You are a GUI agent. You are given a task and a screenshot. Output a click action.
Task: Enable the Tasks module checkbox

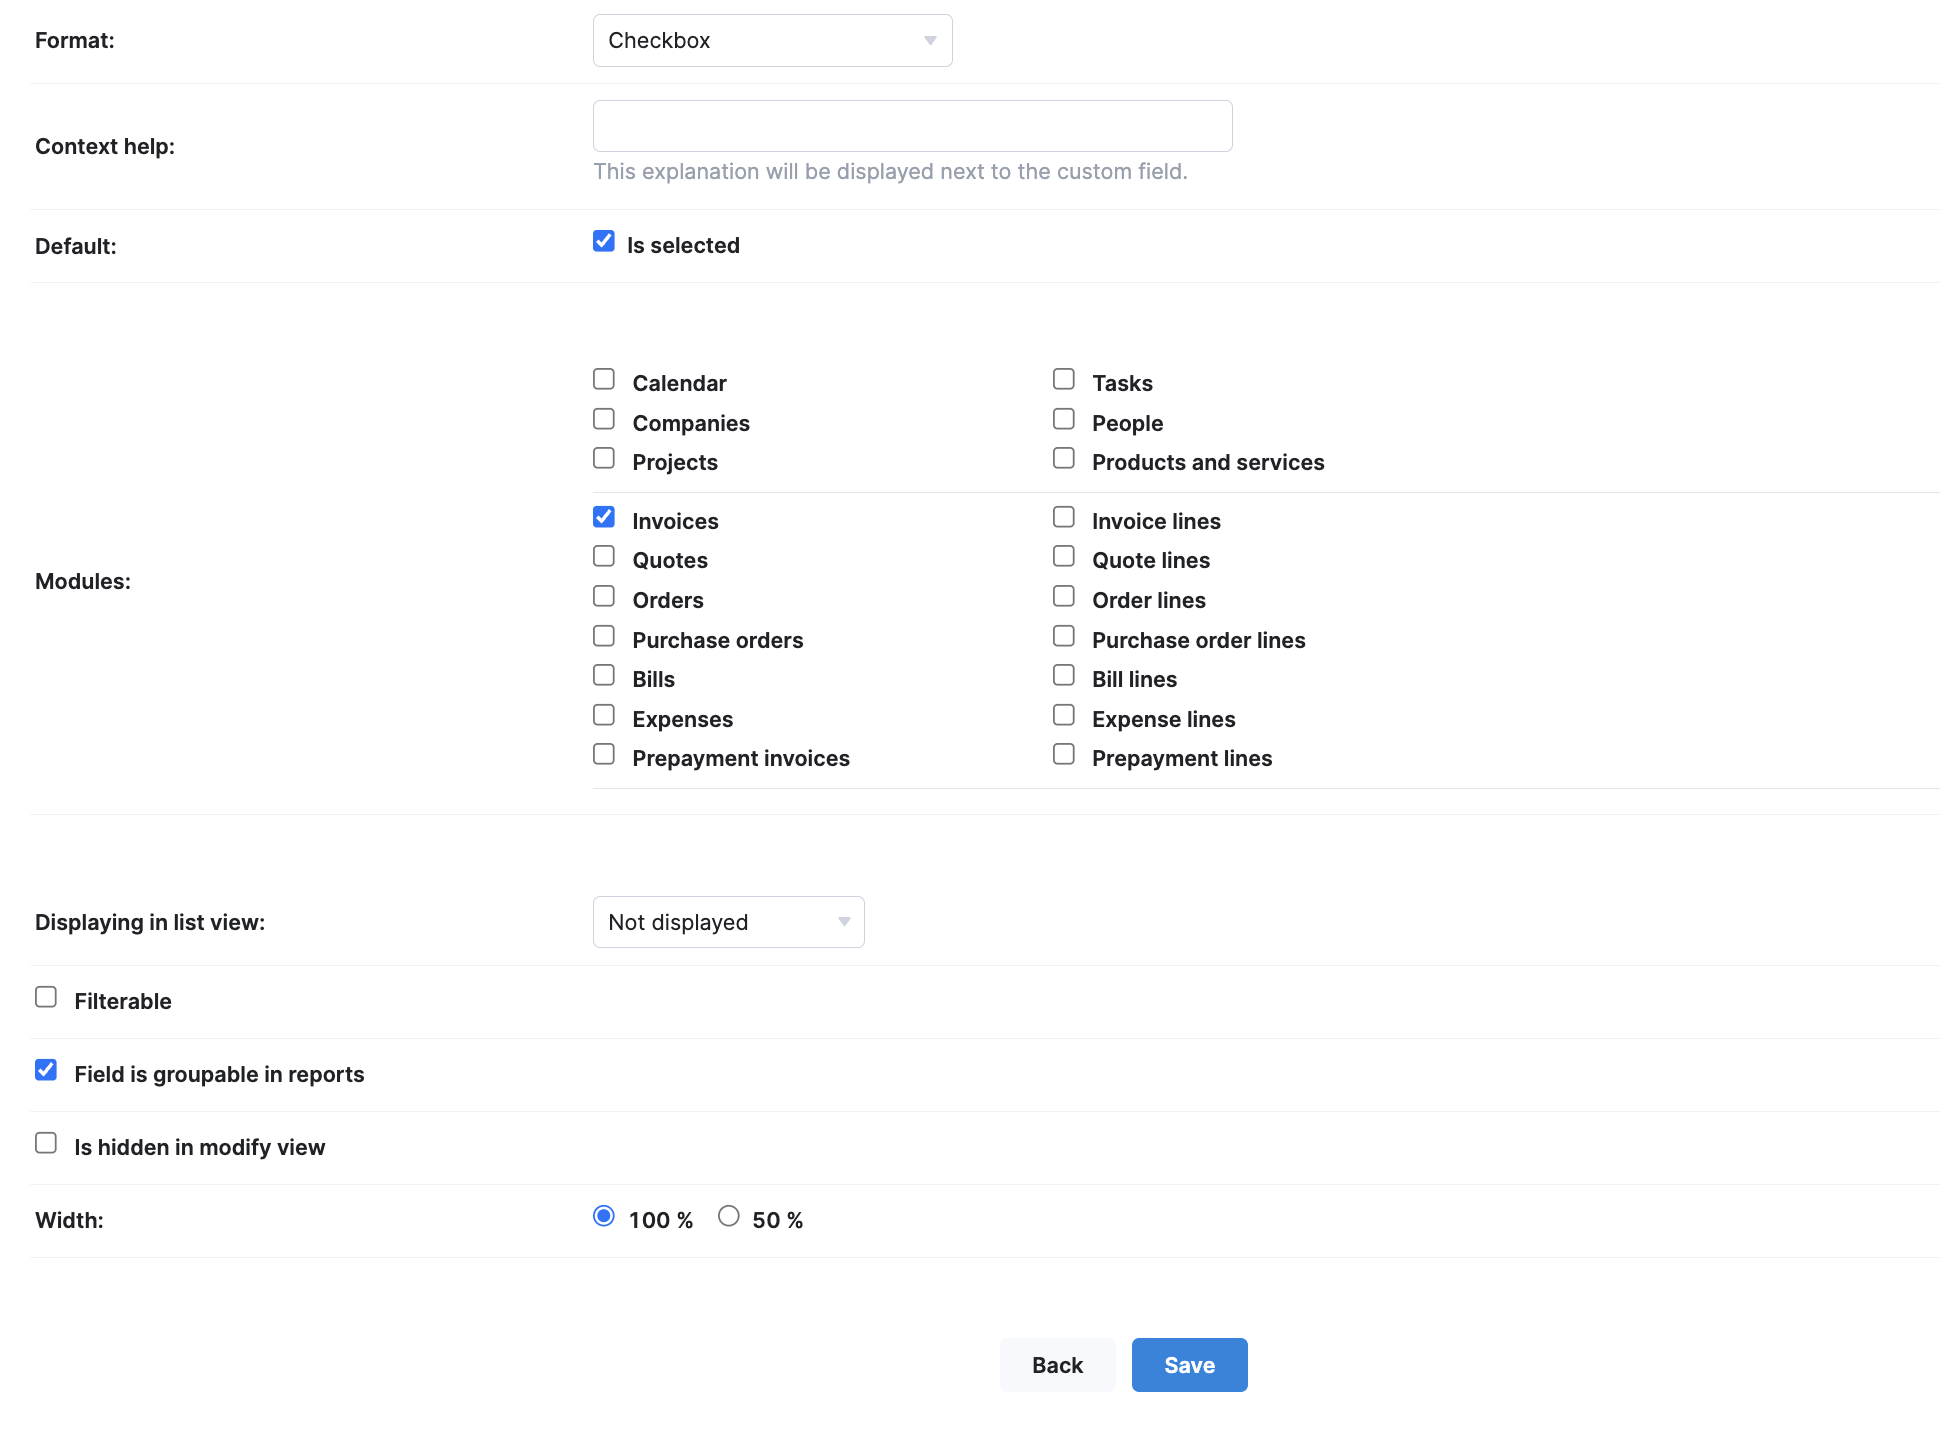coord(1064,379)
